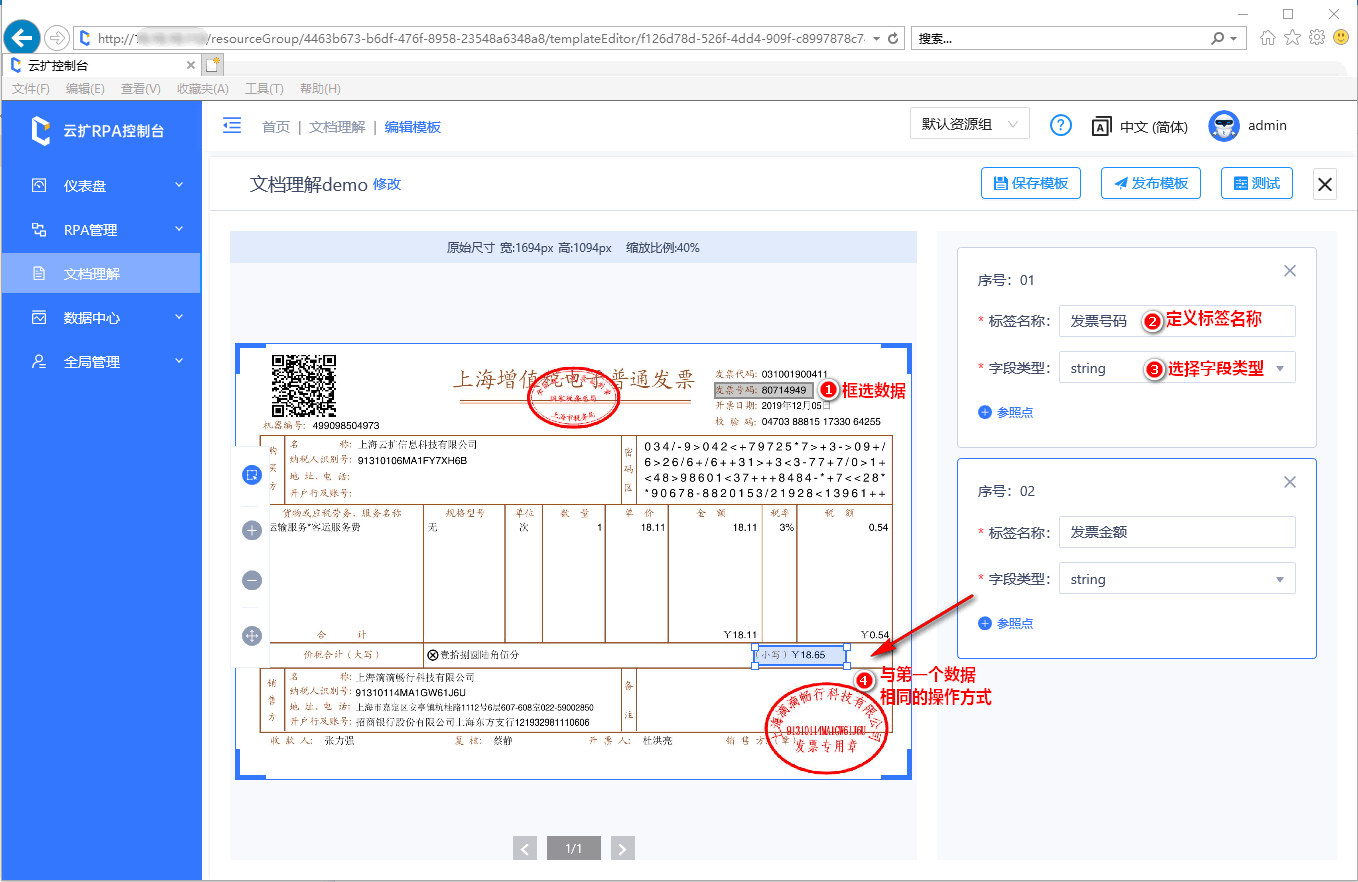This screenshot has width=1358, height=882.
Task: Click the browser forward arrow button
Action: coord(57,38)
